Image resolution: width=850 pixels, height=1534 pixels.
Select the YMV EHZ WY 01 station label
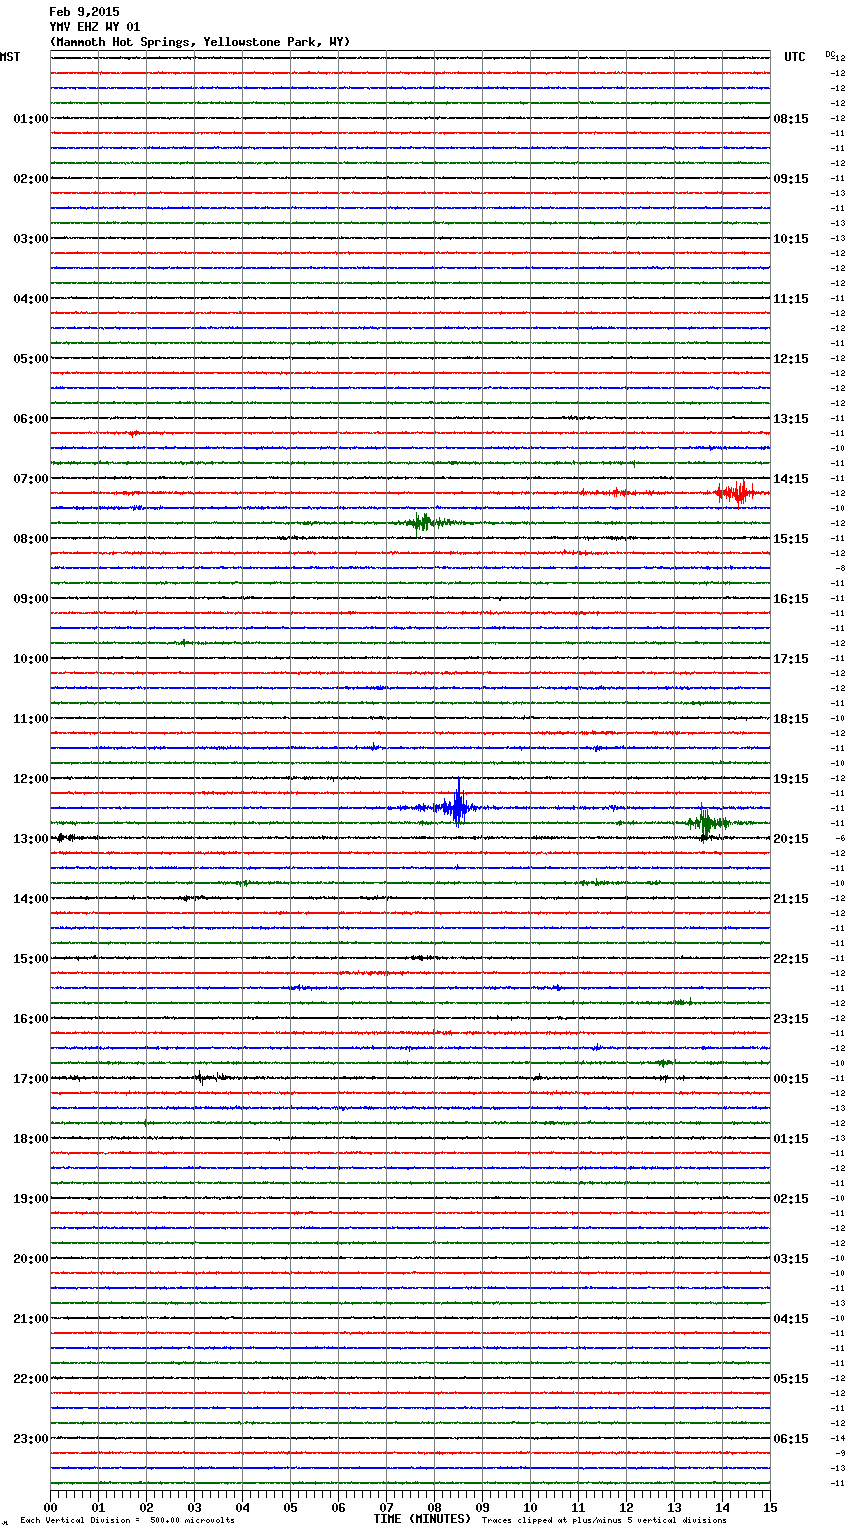point(95,27)
